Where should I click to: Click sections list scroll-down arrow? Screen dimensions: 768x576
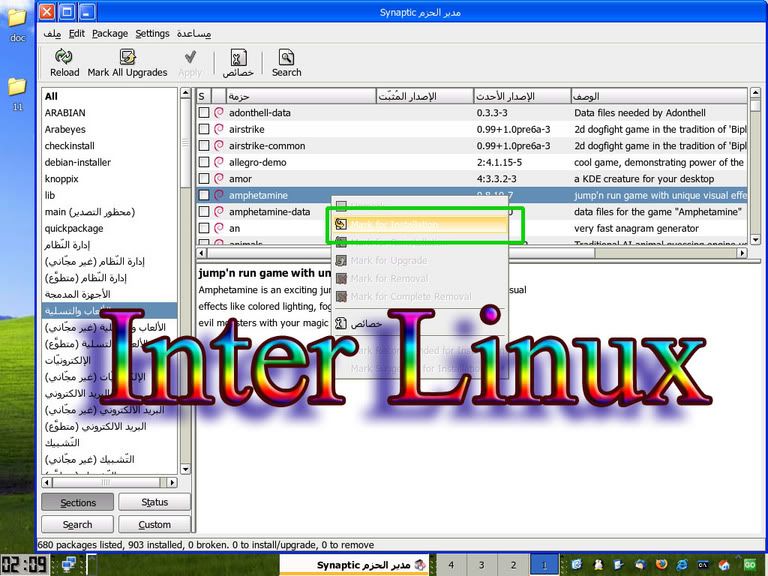tap(185, 469)
